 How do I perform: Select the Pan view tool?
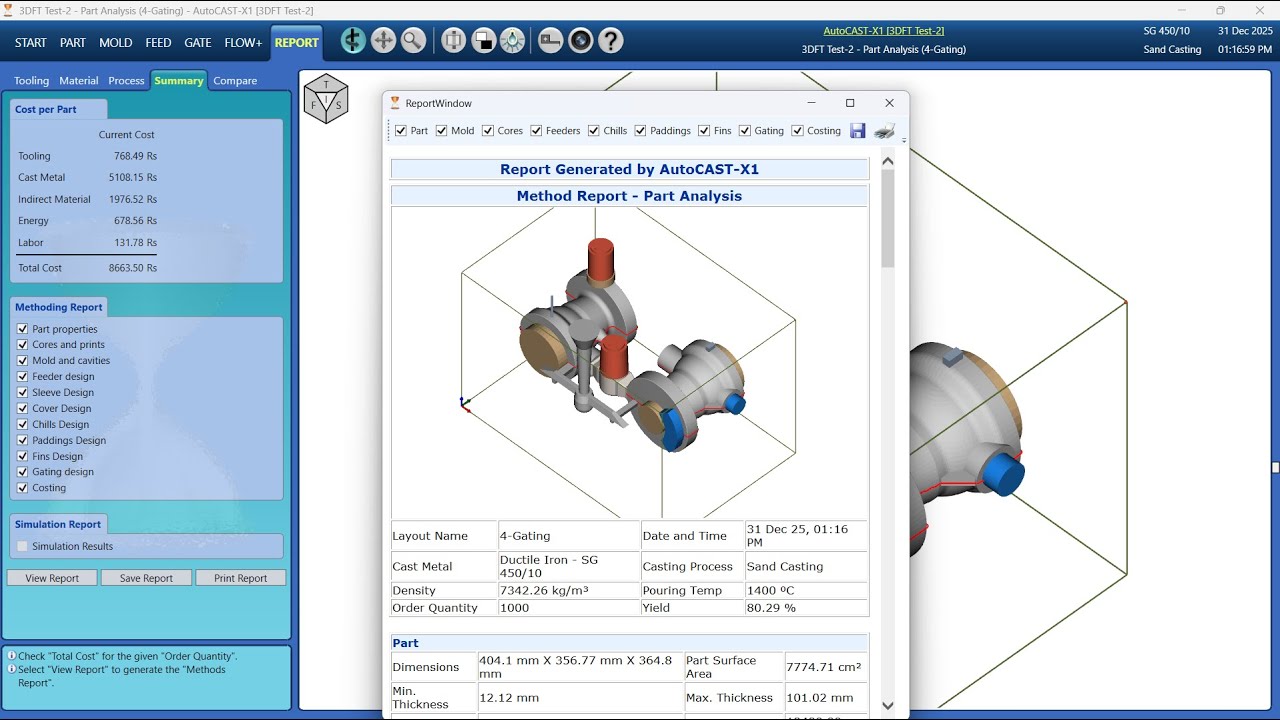[x=383, y=41]
